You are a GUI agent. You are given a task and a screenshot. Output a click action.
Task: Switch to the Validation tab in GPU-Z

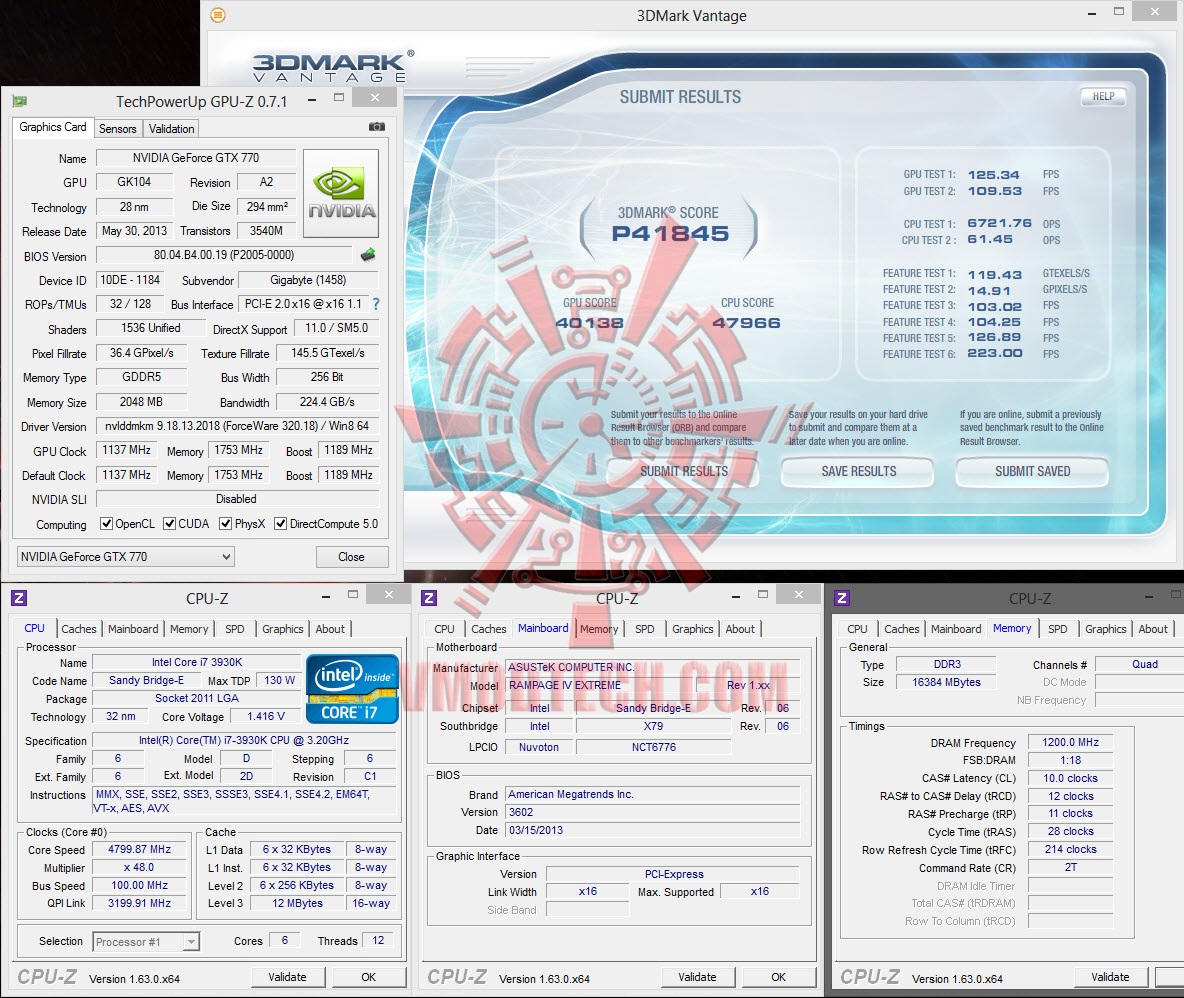click(171, 128)
